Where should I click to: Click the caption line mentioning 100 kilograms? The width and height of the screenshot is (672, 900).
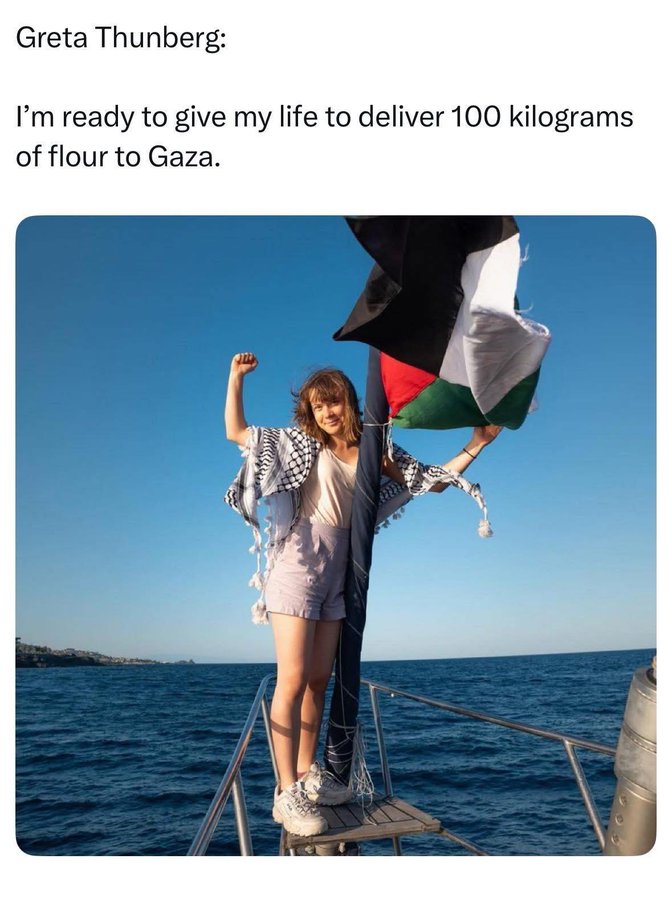tap(324, 117)
